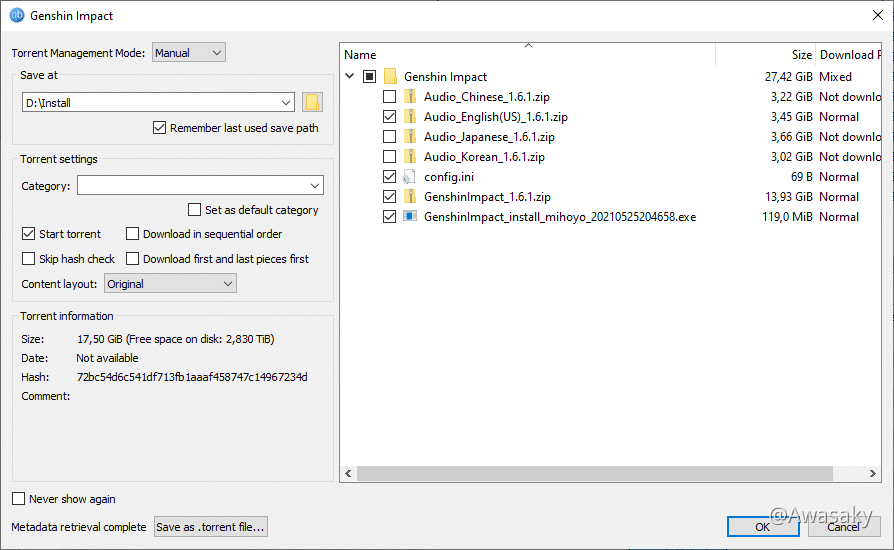Sort by the Download Priority column header
894x550 pixels.
pyautogui.click(x=849, y=55)
